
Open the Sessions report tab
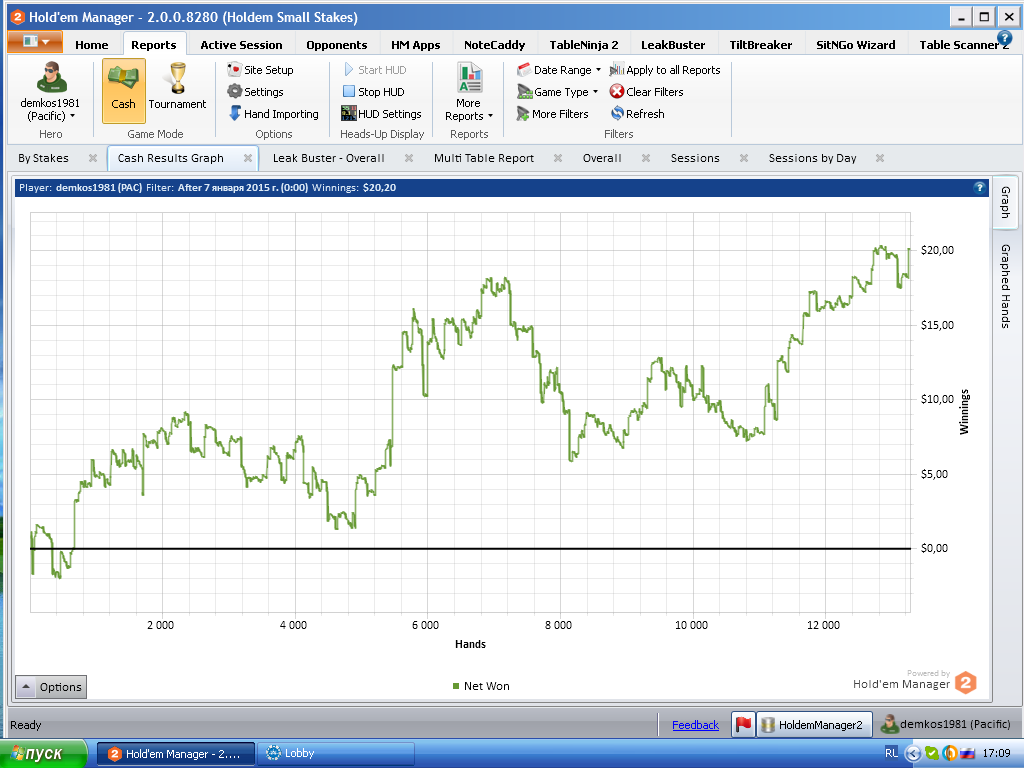pos(695,158)
